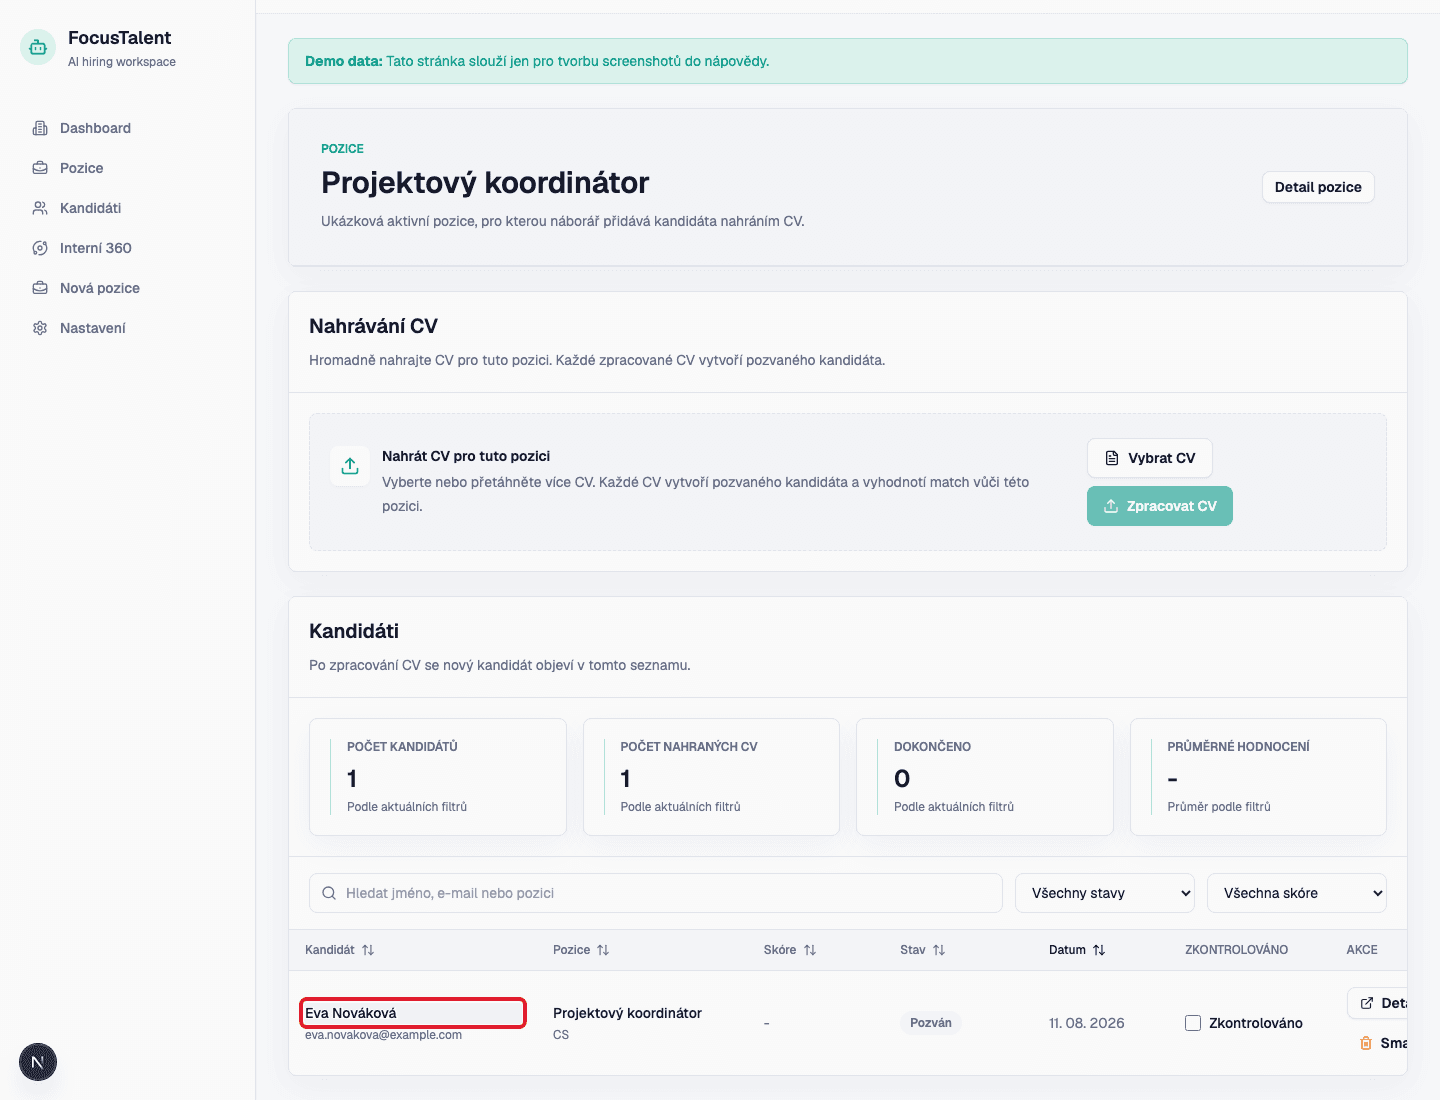The height and width of the screenshot is (1100, 1440).
Task: Click the email eva.novakova@example.com
Action: click(383, 1035)
